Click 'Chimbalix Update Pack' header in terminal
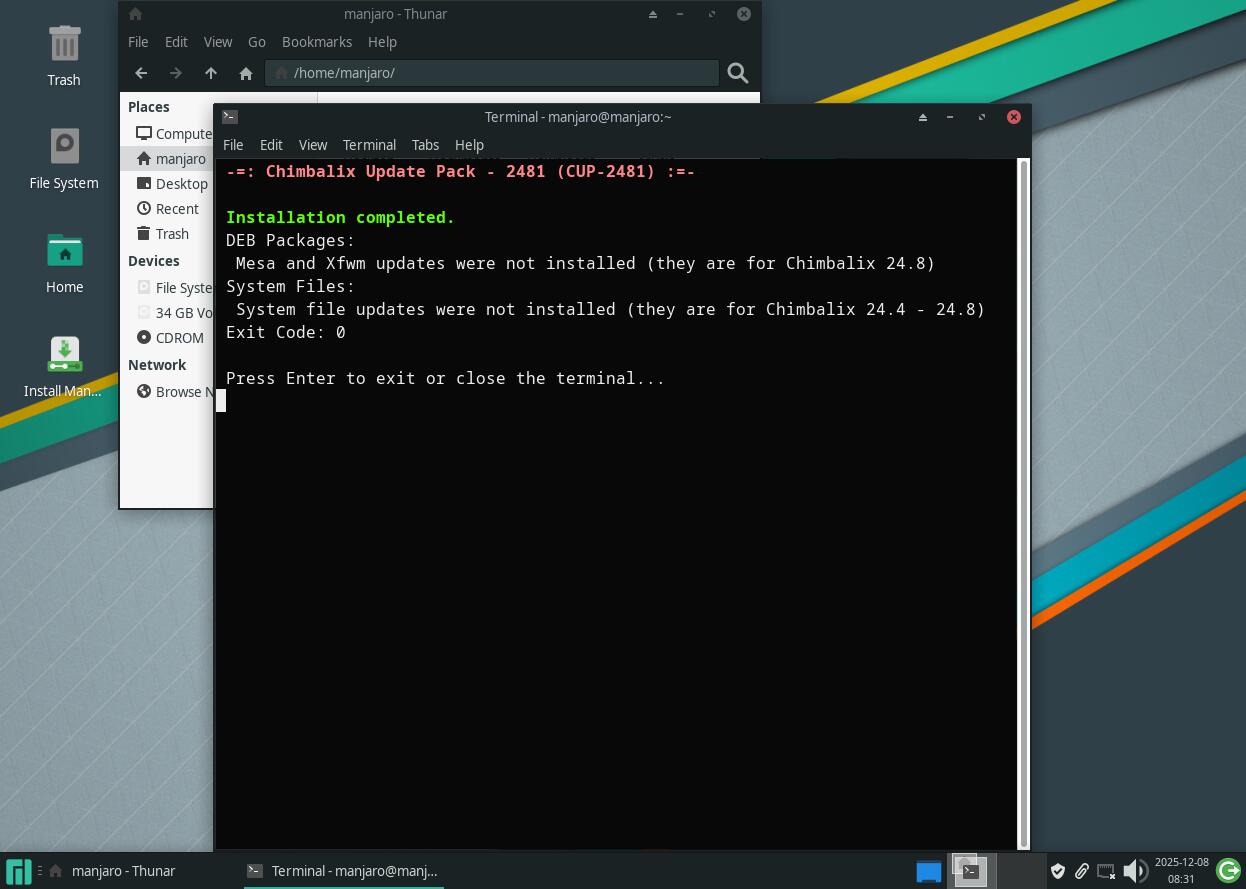 point(460,171)
